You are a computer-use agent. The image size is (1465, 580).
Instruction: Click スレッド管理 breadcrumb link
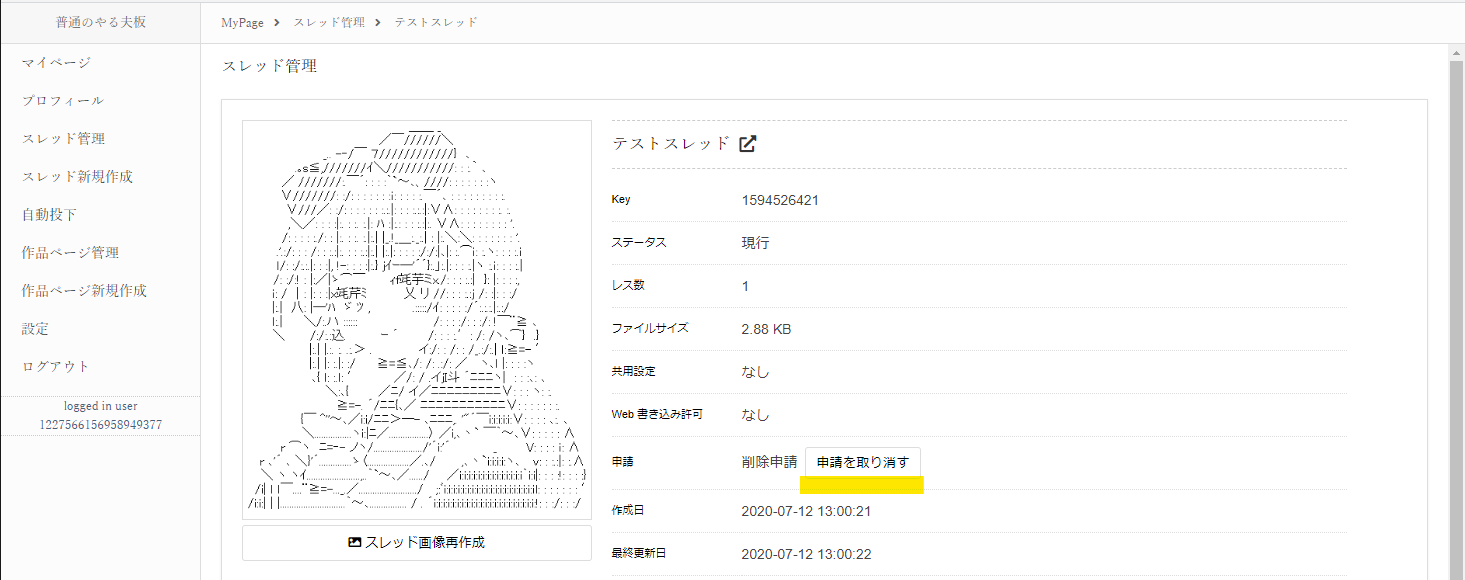[329, 23]
